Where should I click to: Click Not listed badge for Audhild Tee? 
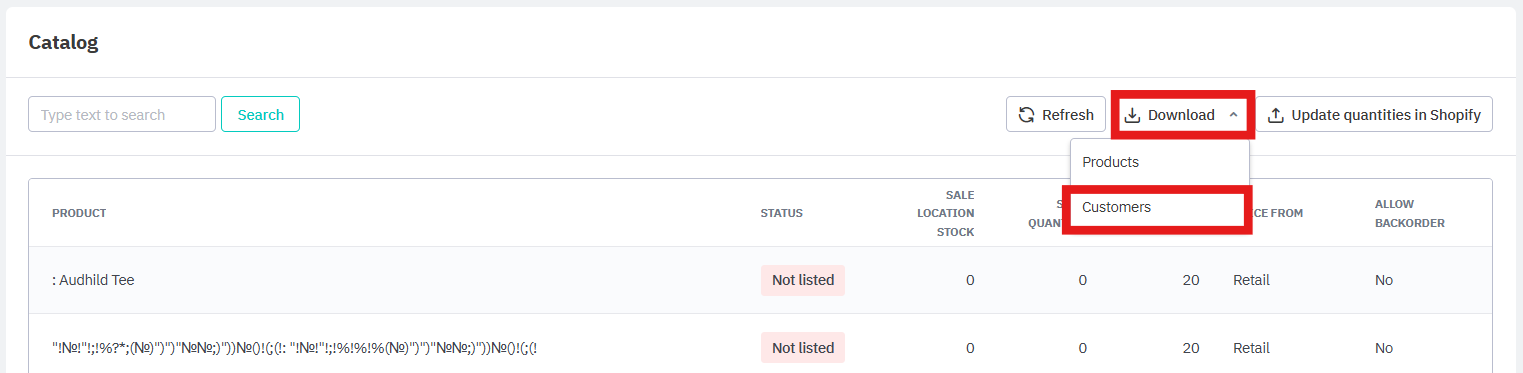tap(803, 280)
